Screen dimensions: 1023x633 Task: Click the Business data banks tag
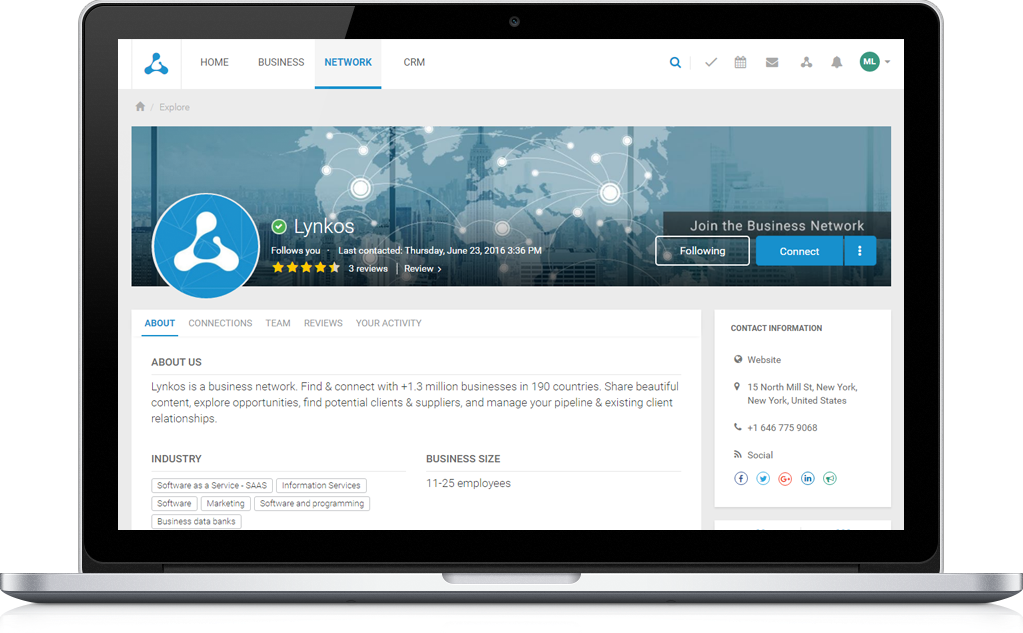pyautogui.click(x=196, y=521)
